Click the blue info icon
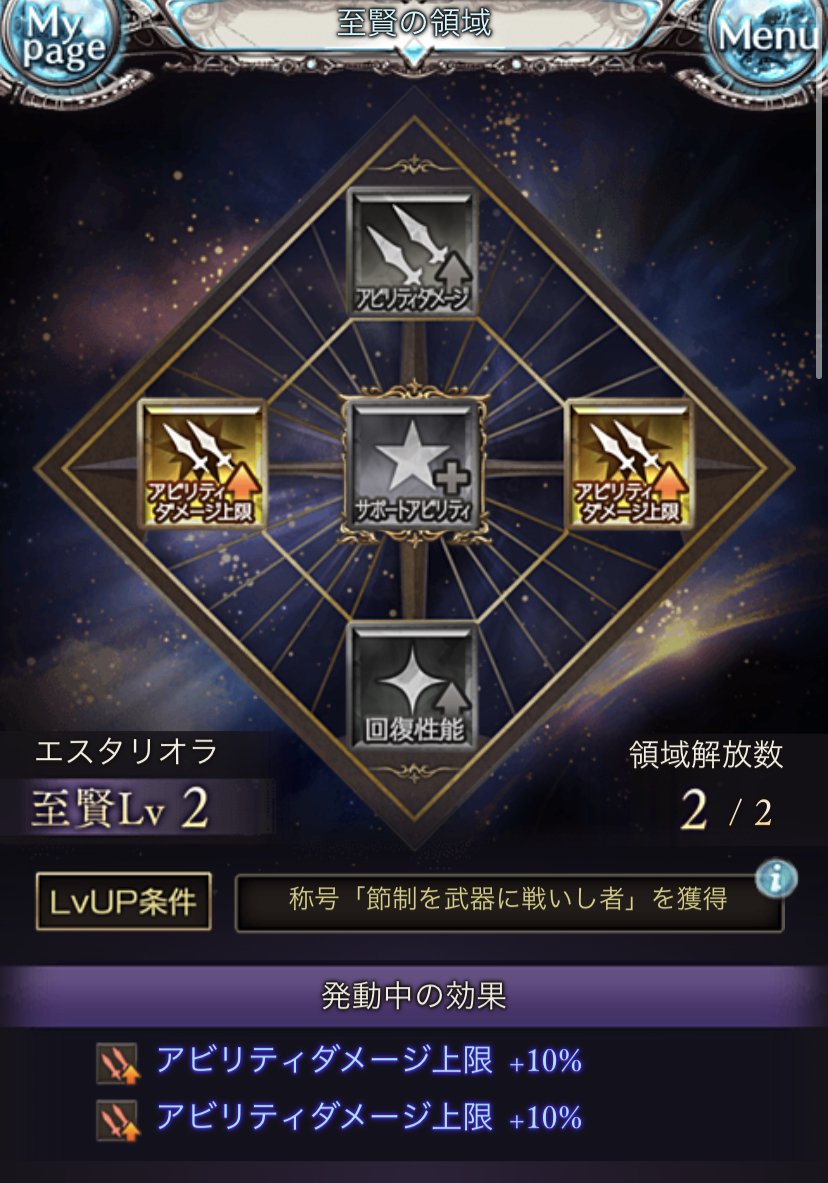 777,878
